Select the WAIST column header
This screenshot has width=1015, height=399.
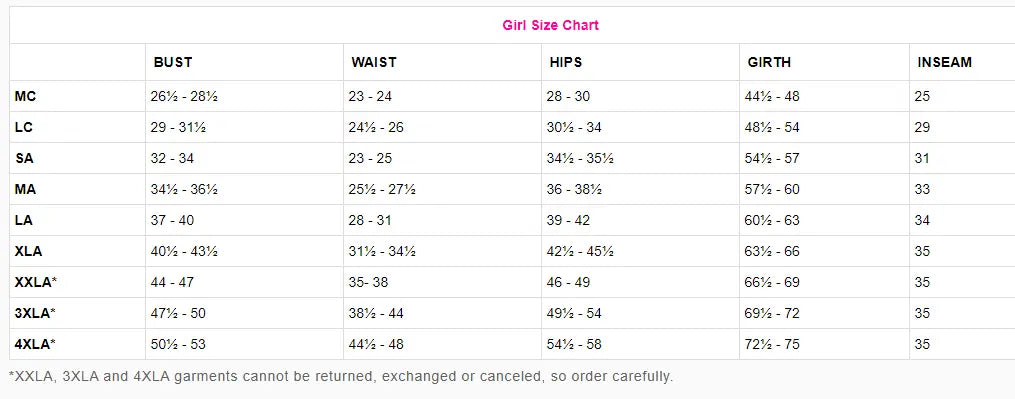[374, 62]
